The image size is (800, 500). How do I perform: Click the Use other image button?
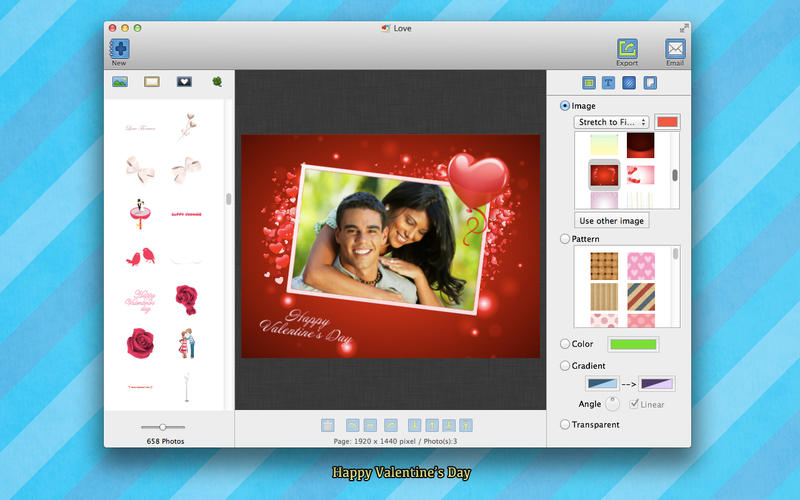[x=612, y=220]
